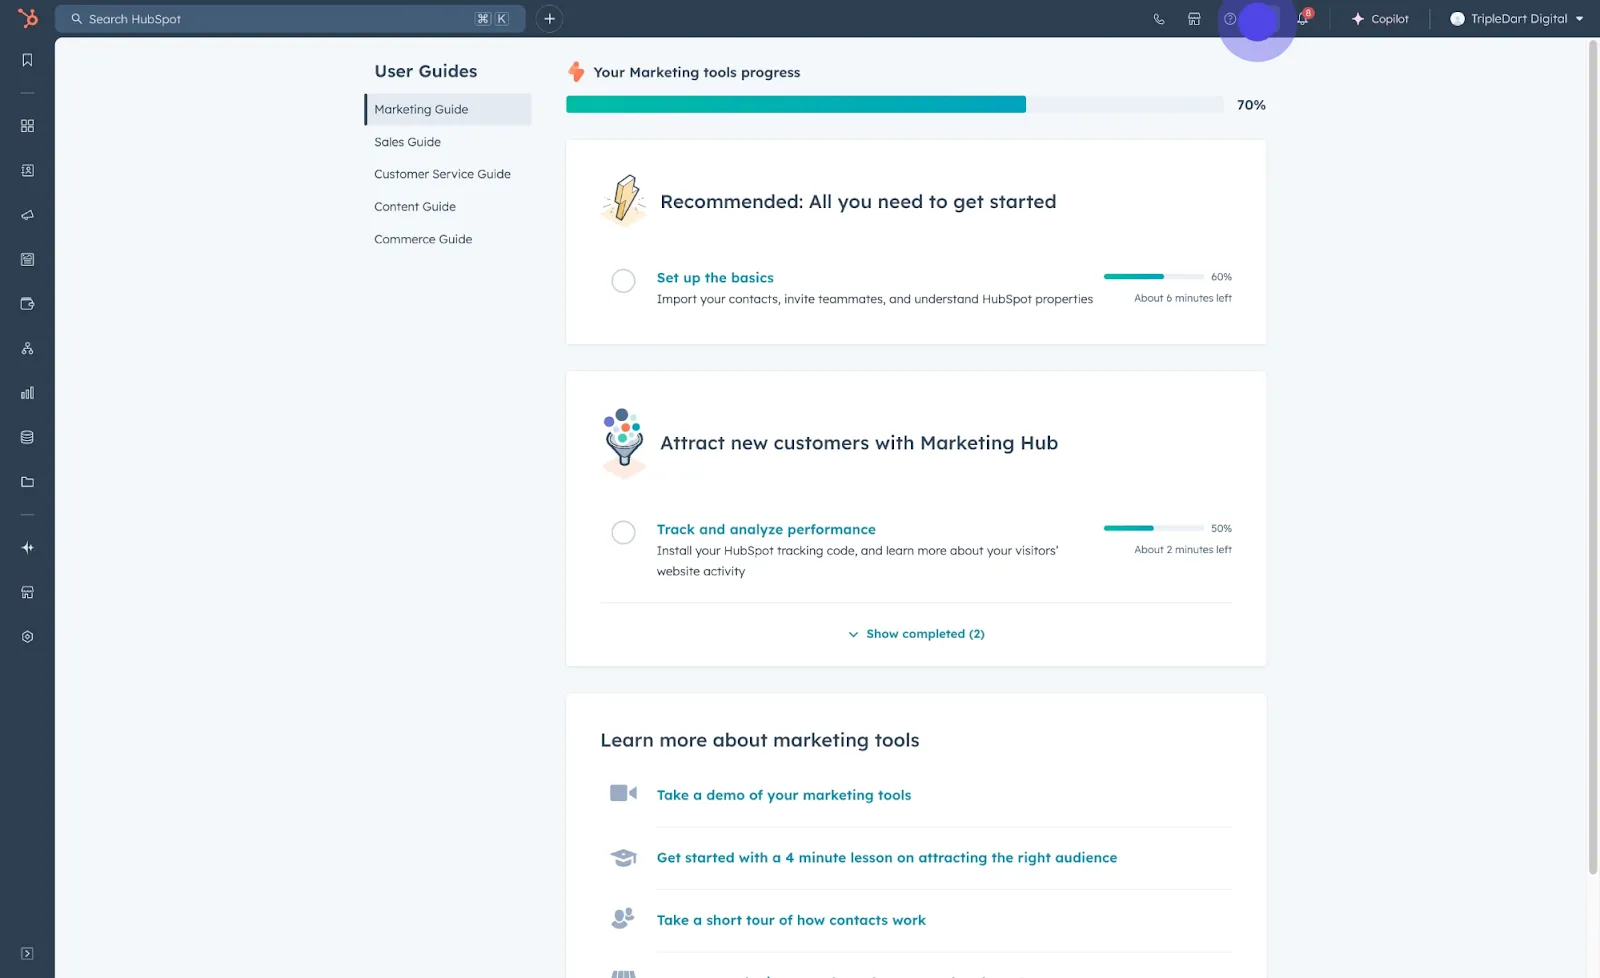Open Take a demo of your marketing tools

pos(784,795)
